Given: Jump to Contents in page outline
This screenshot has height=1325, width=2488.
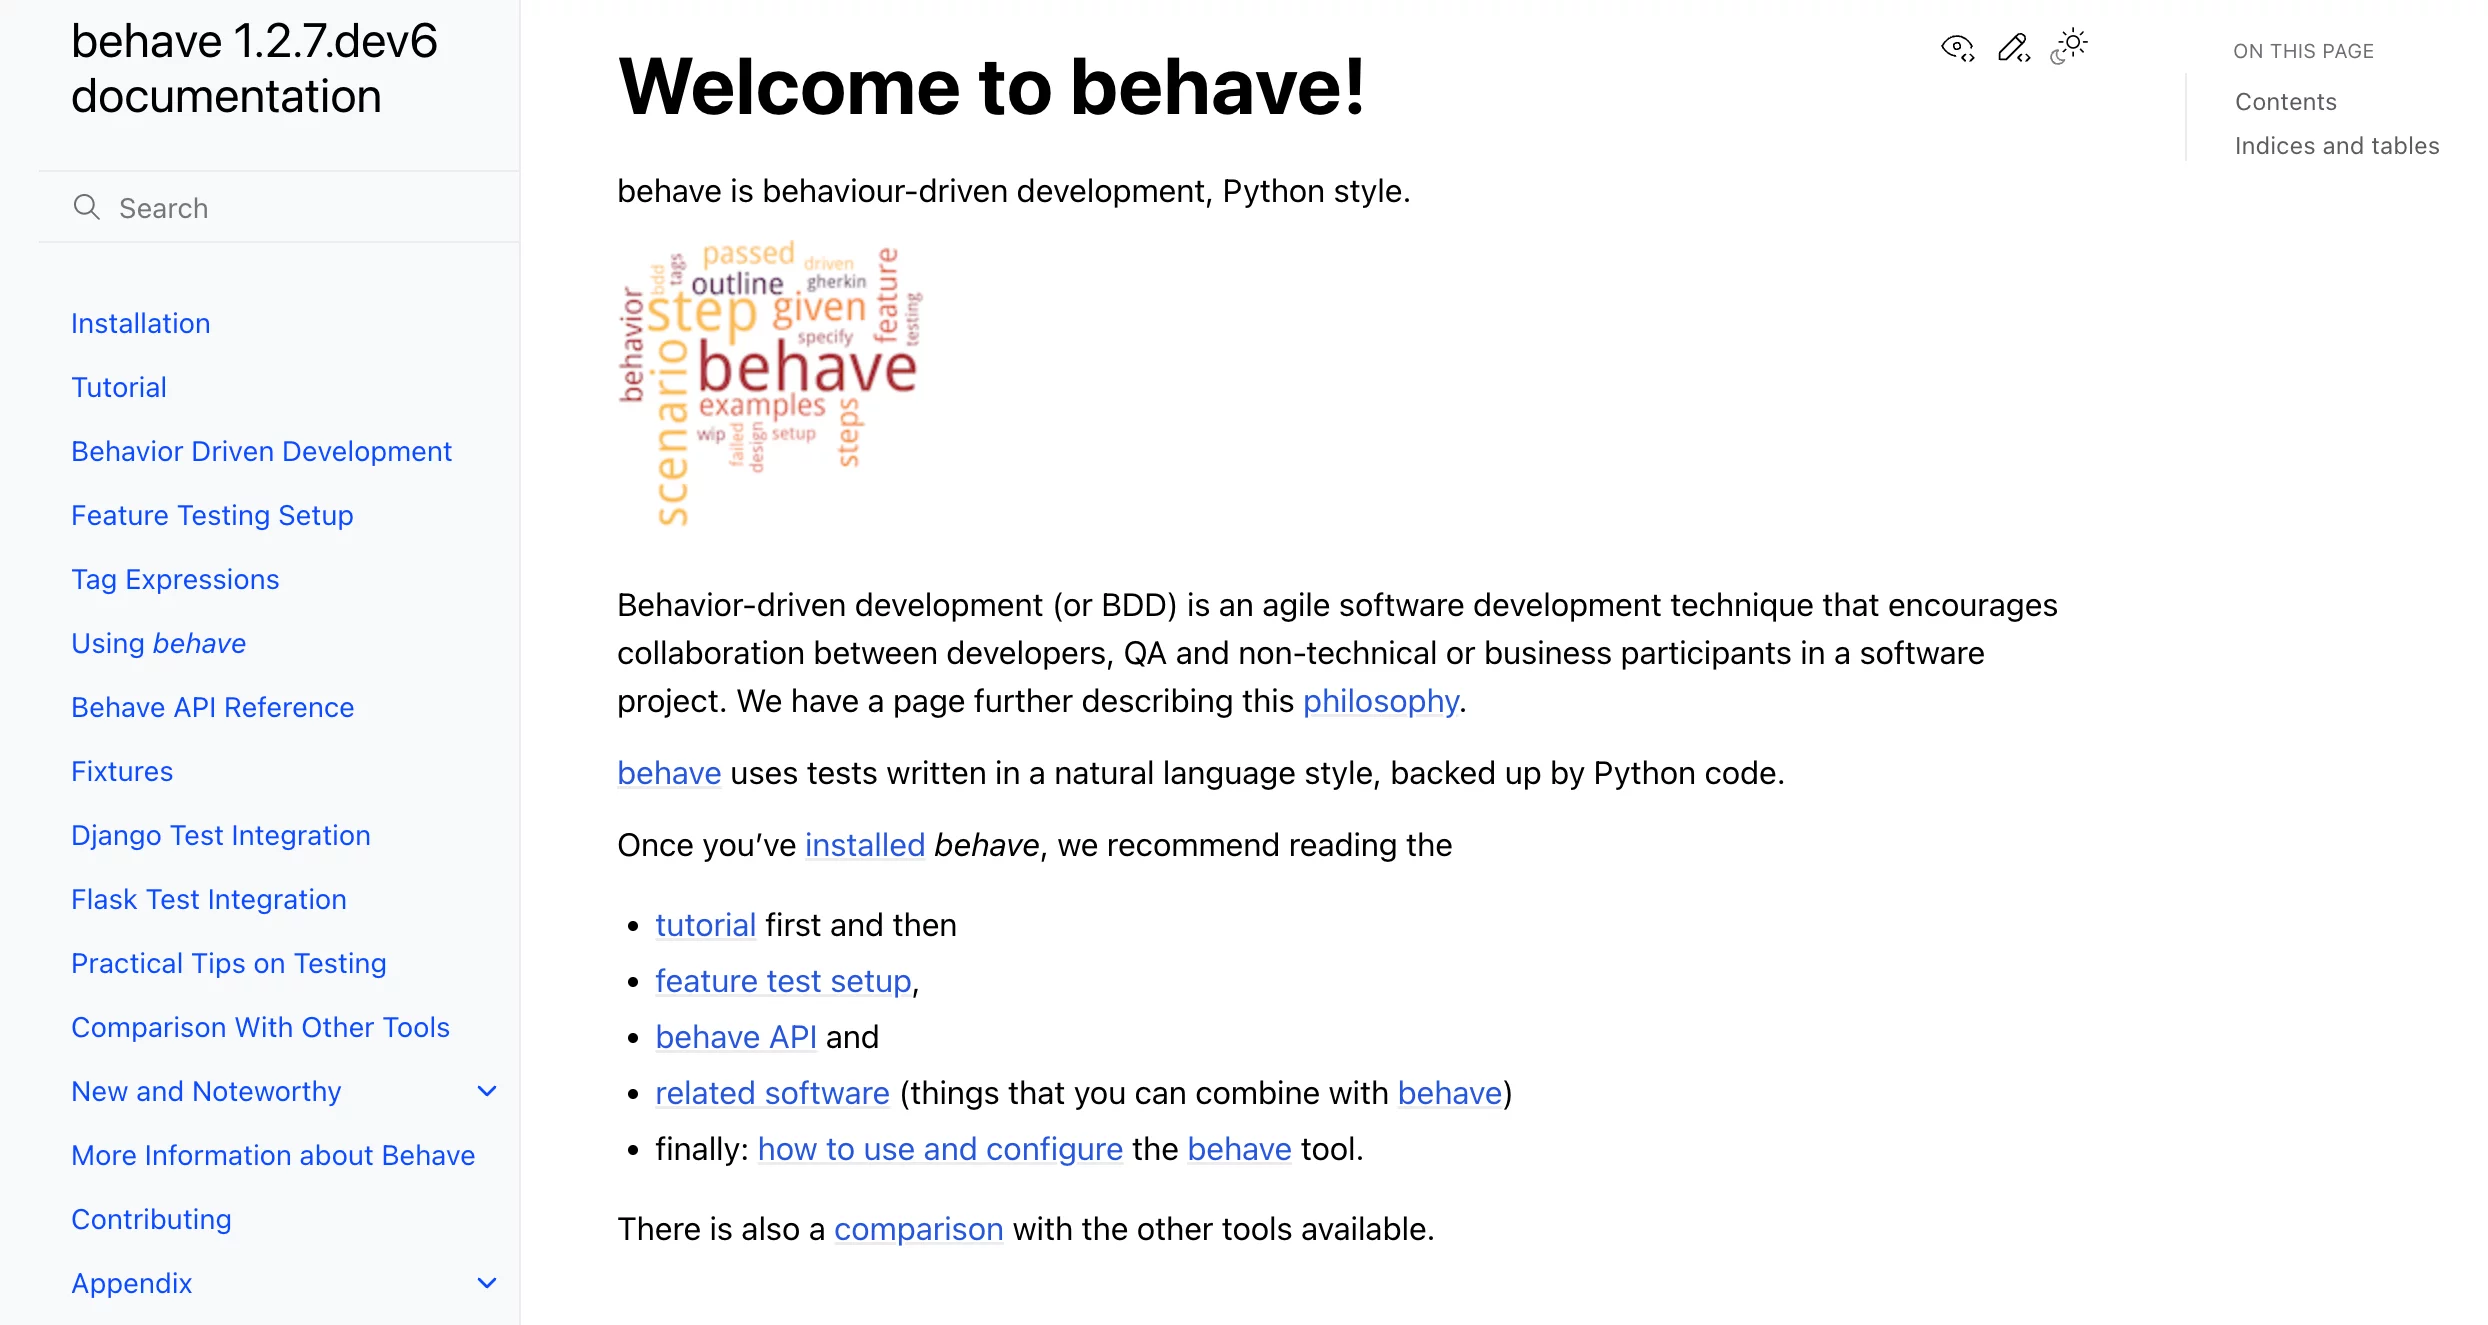Looking at the screenshot, I should [x=2285, y=102].
